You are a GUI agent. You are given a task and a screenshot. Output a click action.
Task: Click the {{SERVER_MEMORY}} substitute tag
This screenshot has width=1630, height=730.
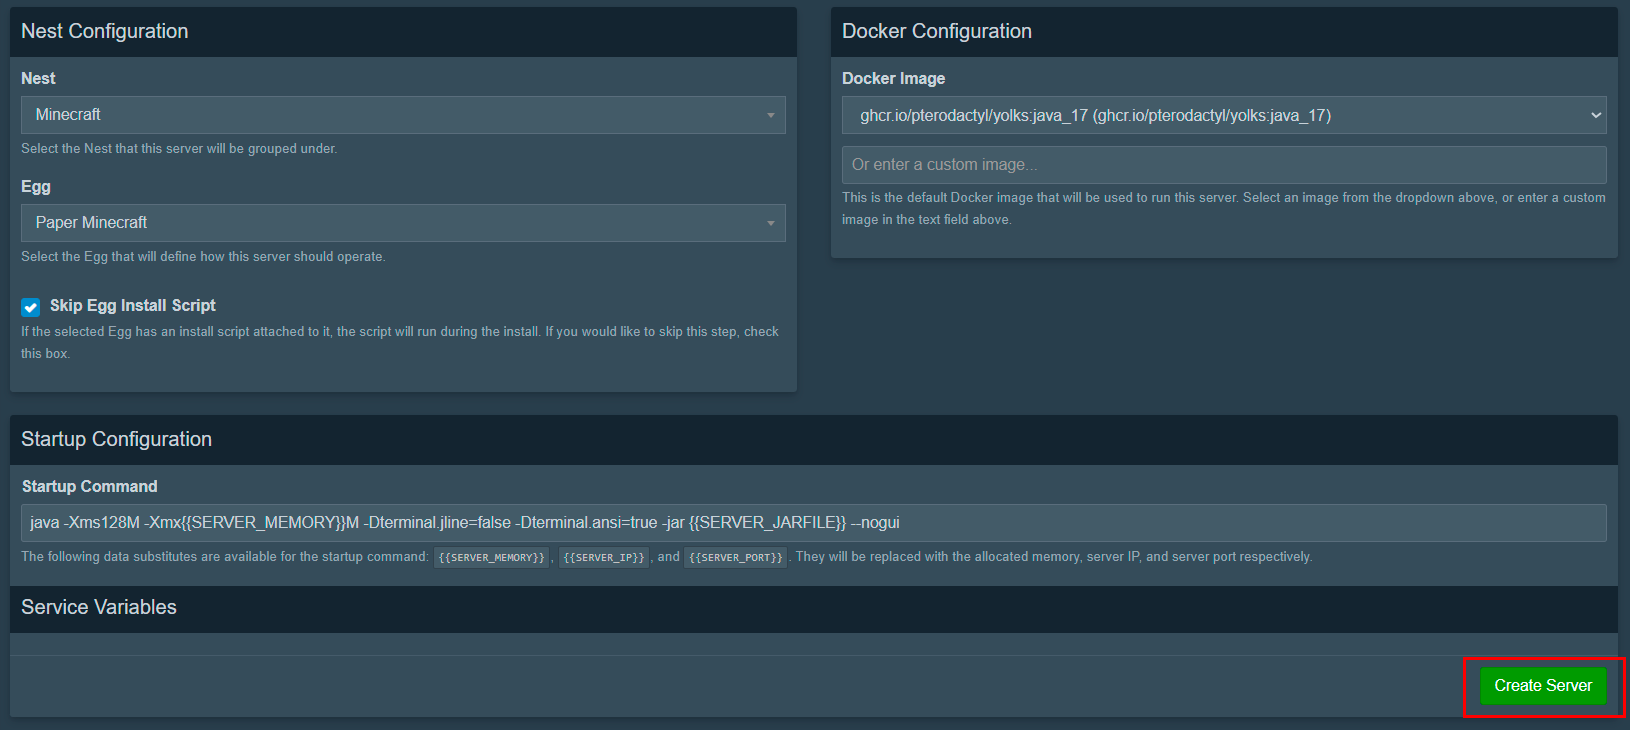(x=491, y=557)
